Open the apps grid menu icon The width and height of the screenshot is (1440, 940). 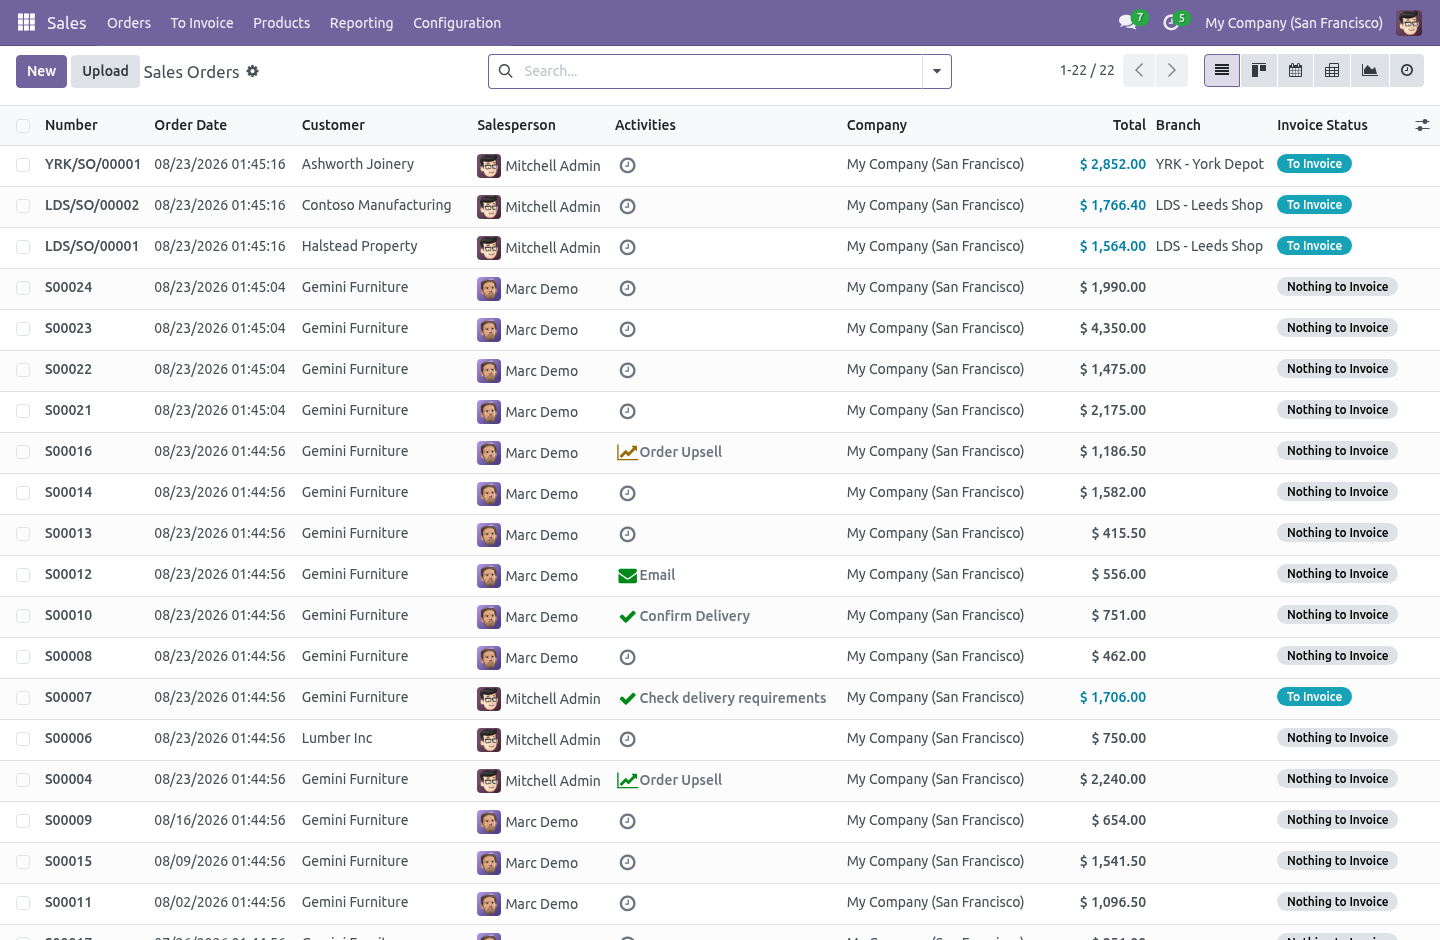(x=27, y=22)
